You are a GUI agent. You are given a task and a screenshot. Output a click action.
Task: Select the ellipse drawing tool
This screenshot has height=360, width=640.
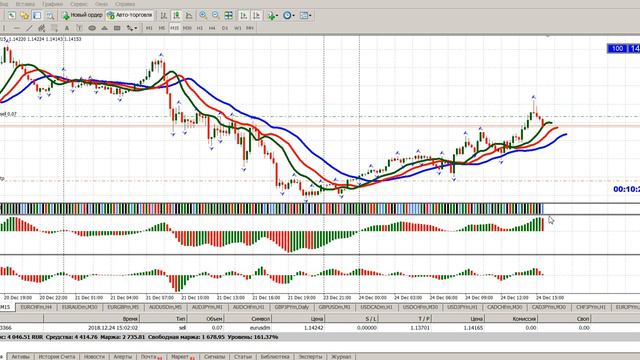coord(92,28)
